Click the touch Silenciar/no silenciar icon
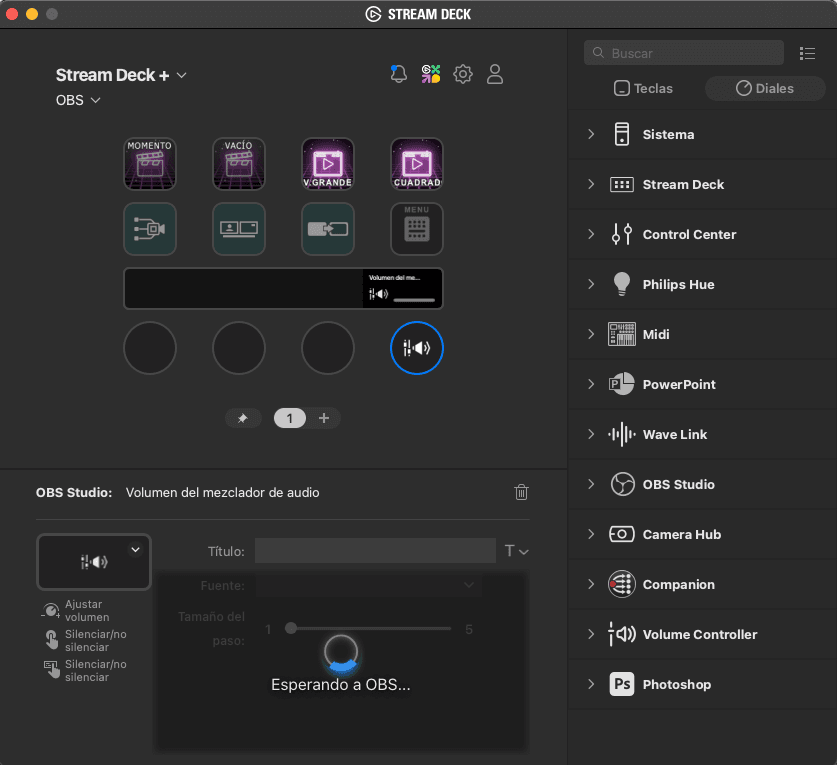The image size is (837, 765). (x=51, y=670)
